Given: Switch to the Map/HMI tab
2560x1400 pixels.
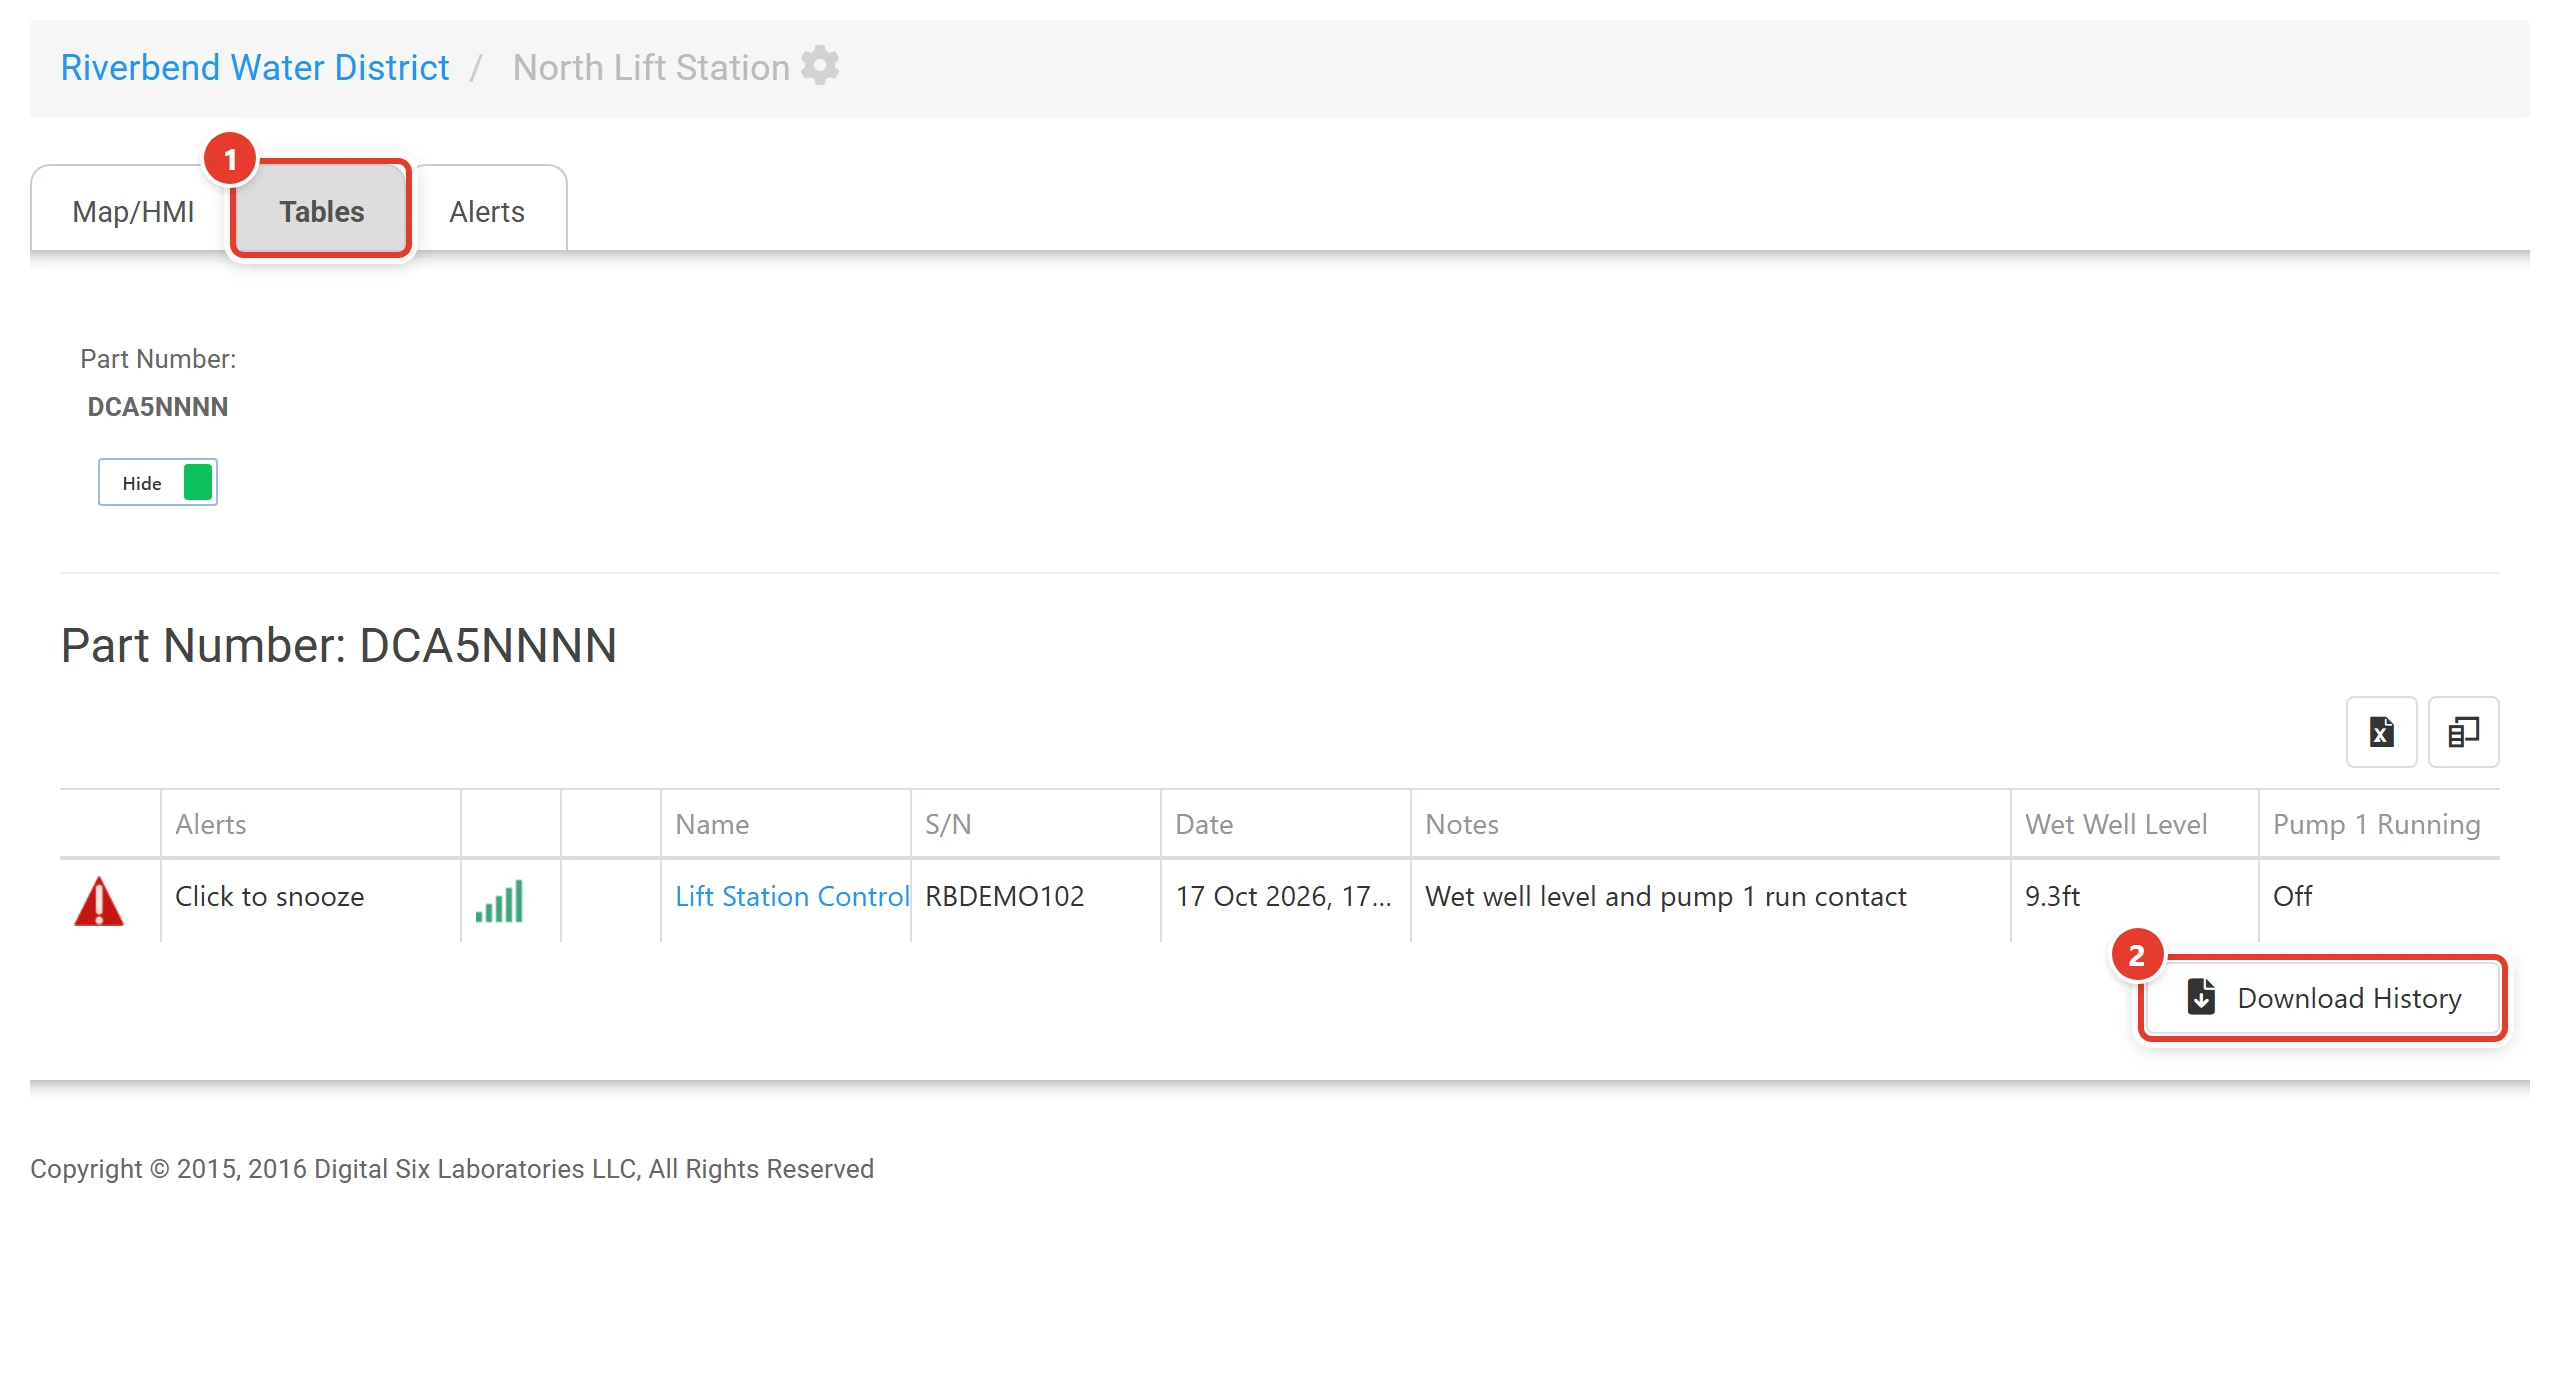Looking at the screenshot, I should (x=133, y=211).
